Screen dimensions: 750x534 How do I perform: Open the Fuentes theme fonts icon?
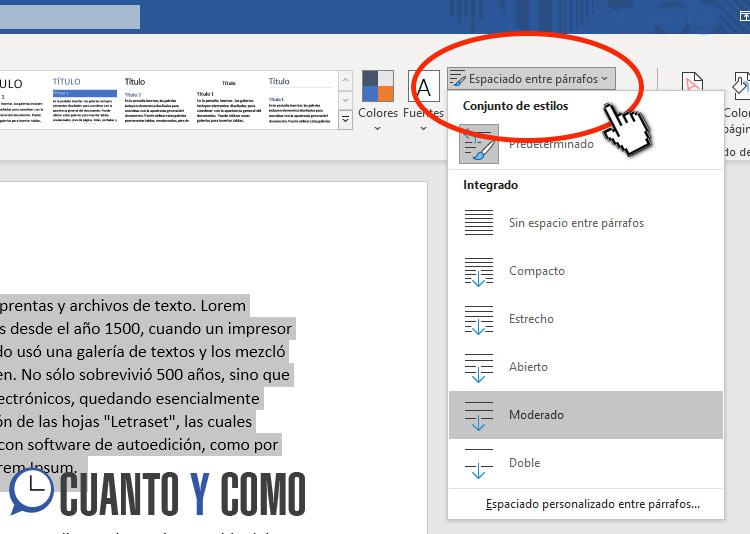[424, 86]
